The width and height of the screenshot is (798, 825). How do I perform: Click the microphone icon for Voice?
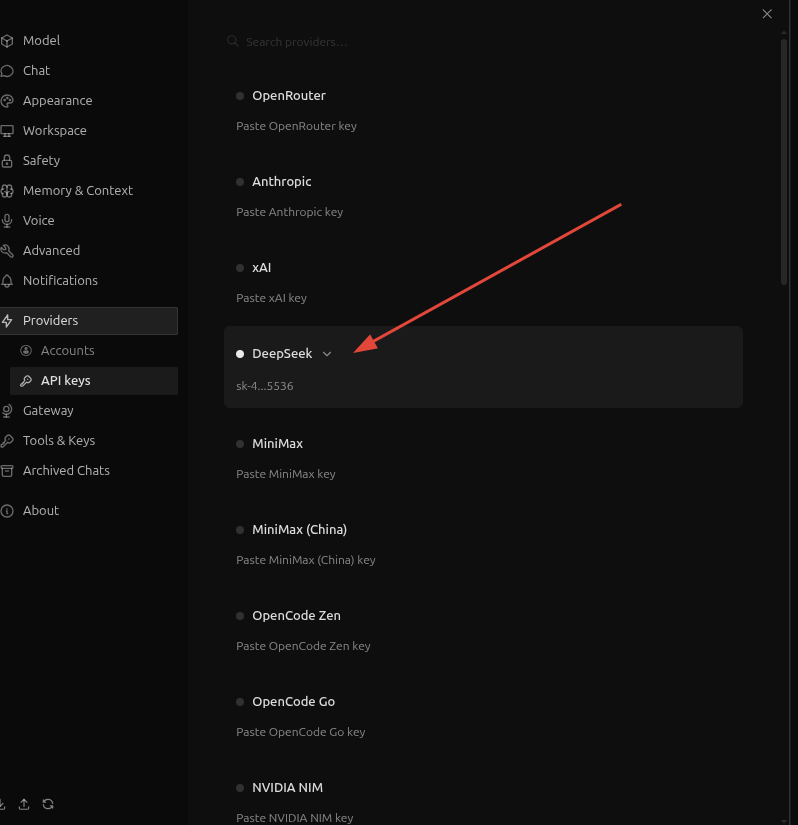click(7, 221)
